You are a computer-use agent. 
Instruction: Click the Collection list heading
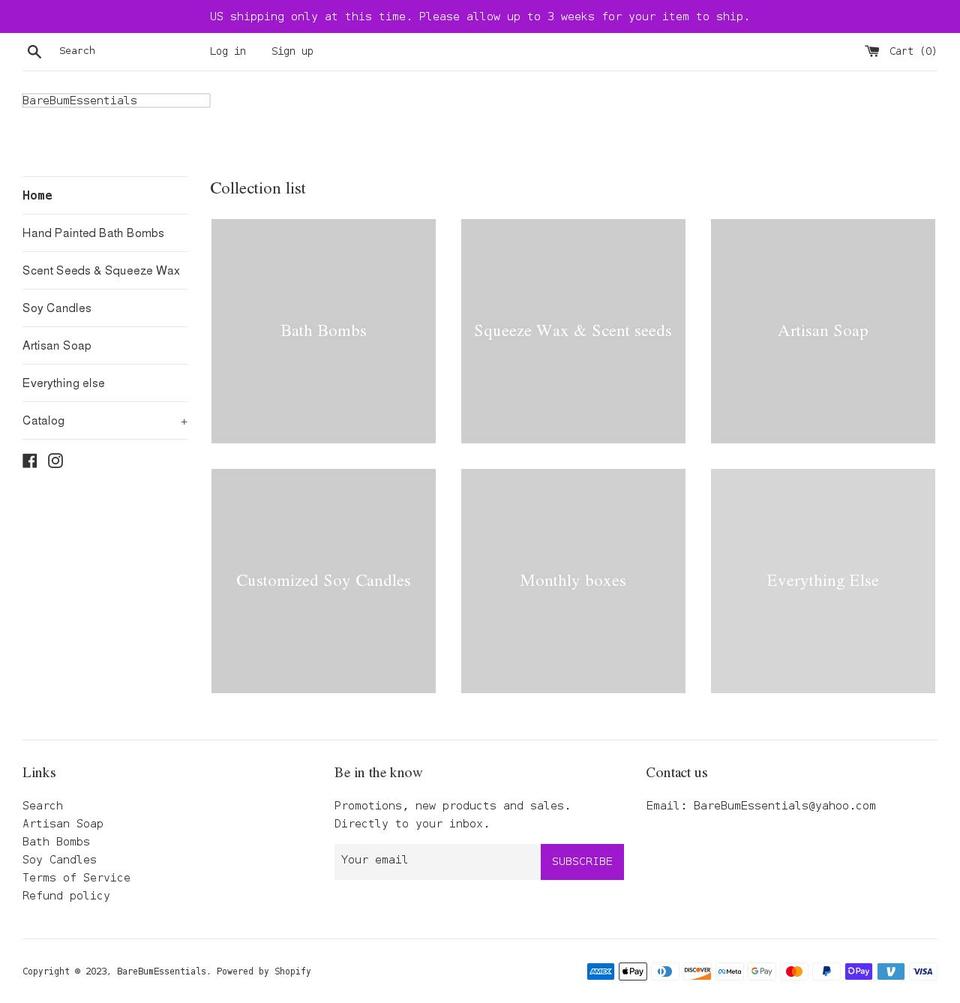pyautogui.click(x=258, y=188)
